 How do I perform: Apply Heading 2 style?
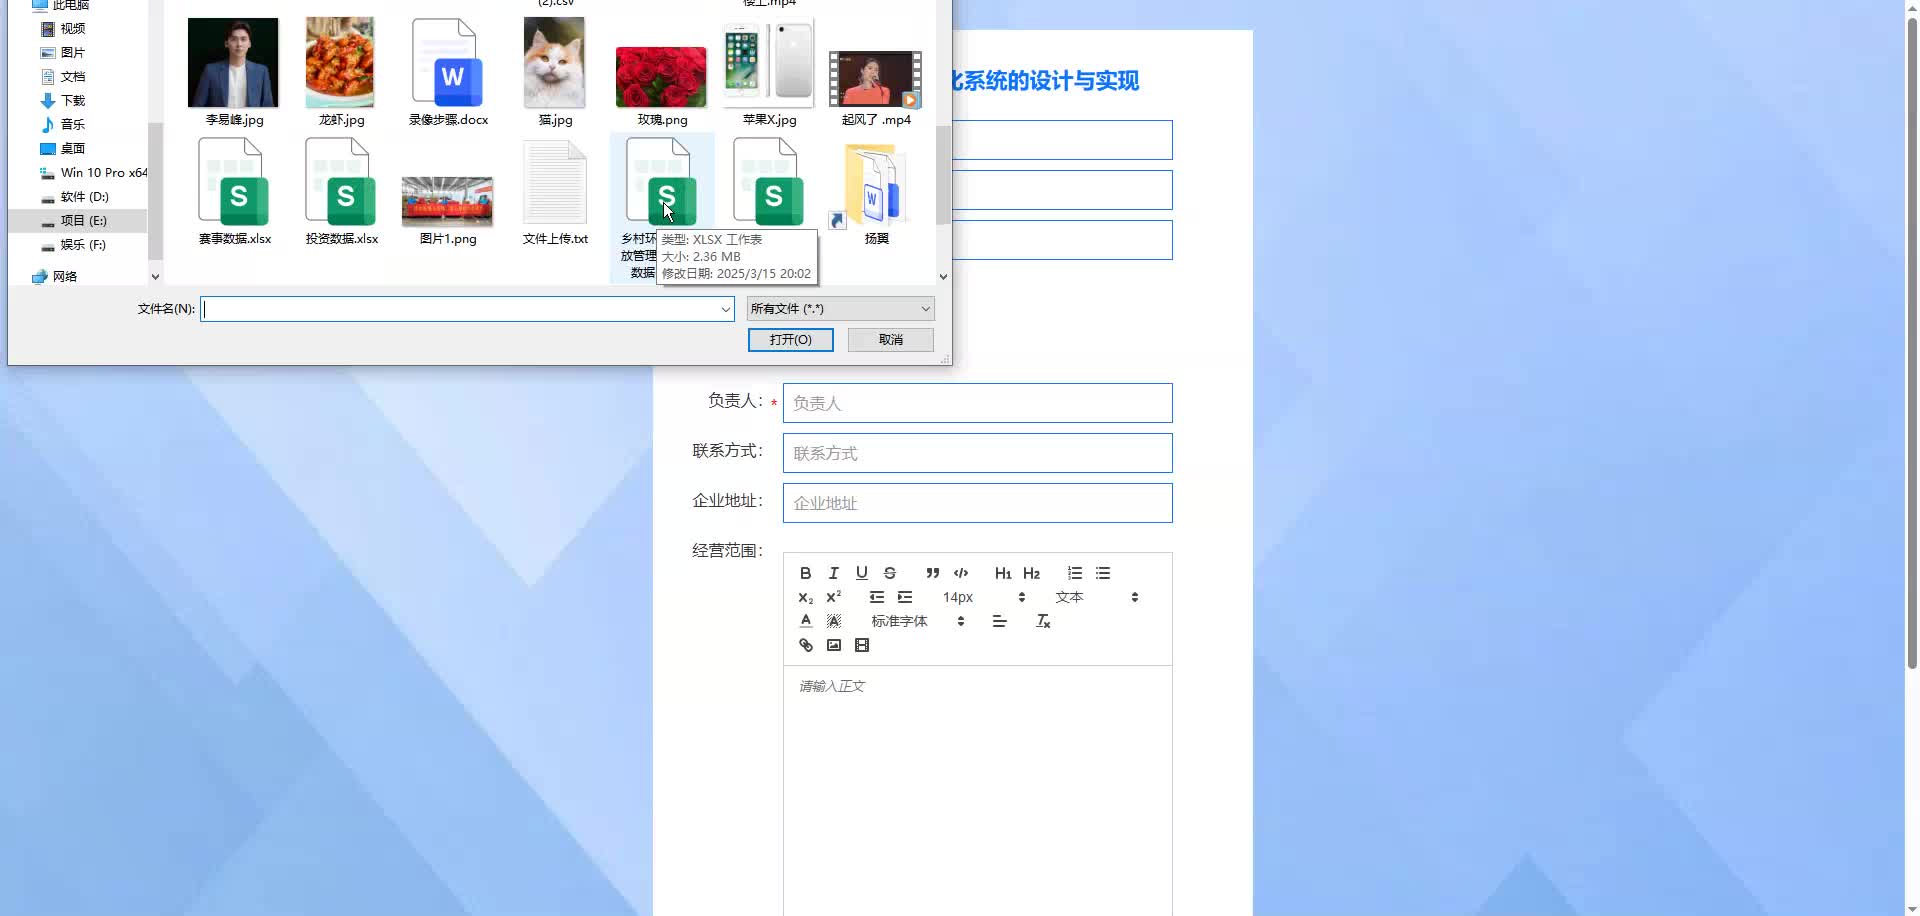point(1031,573)
